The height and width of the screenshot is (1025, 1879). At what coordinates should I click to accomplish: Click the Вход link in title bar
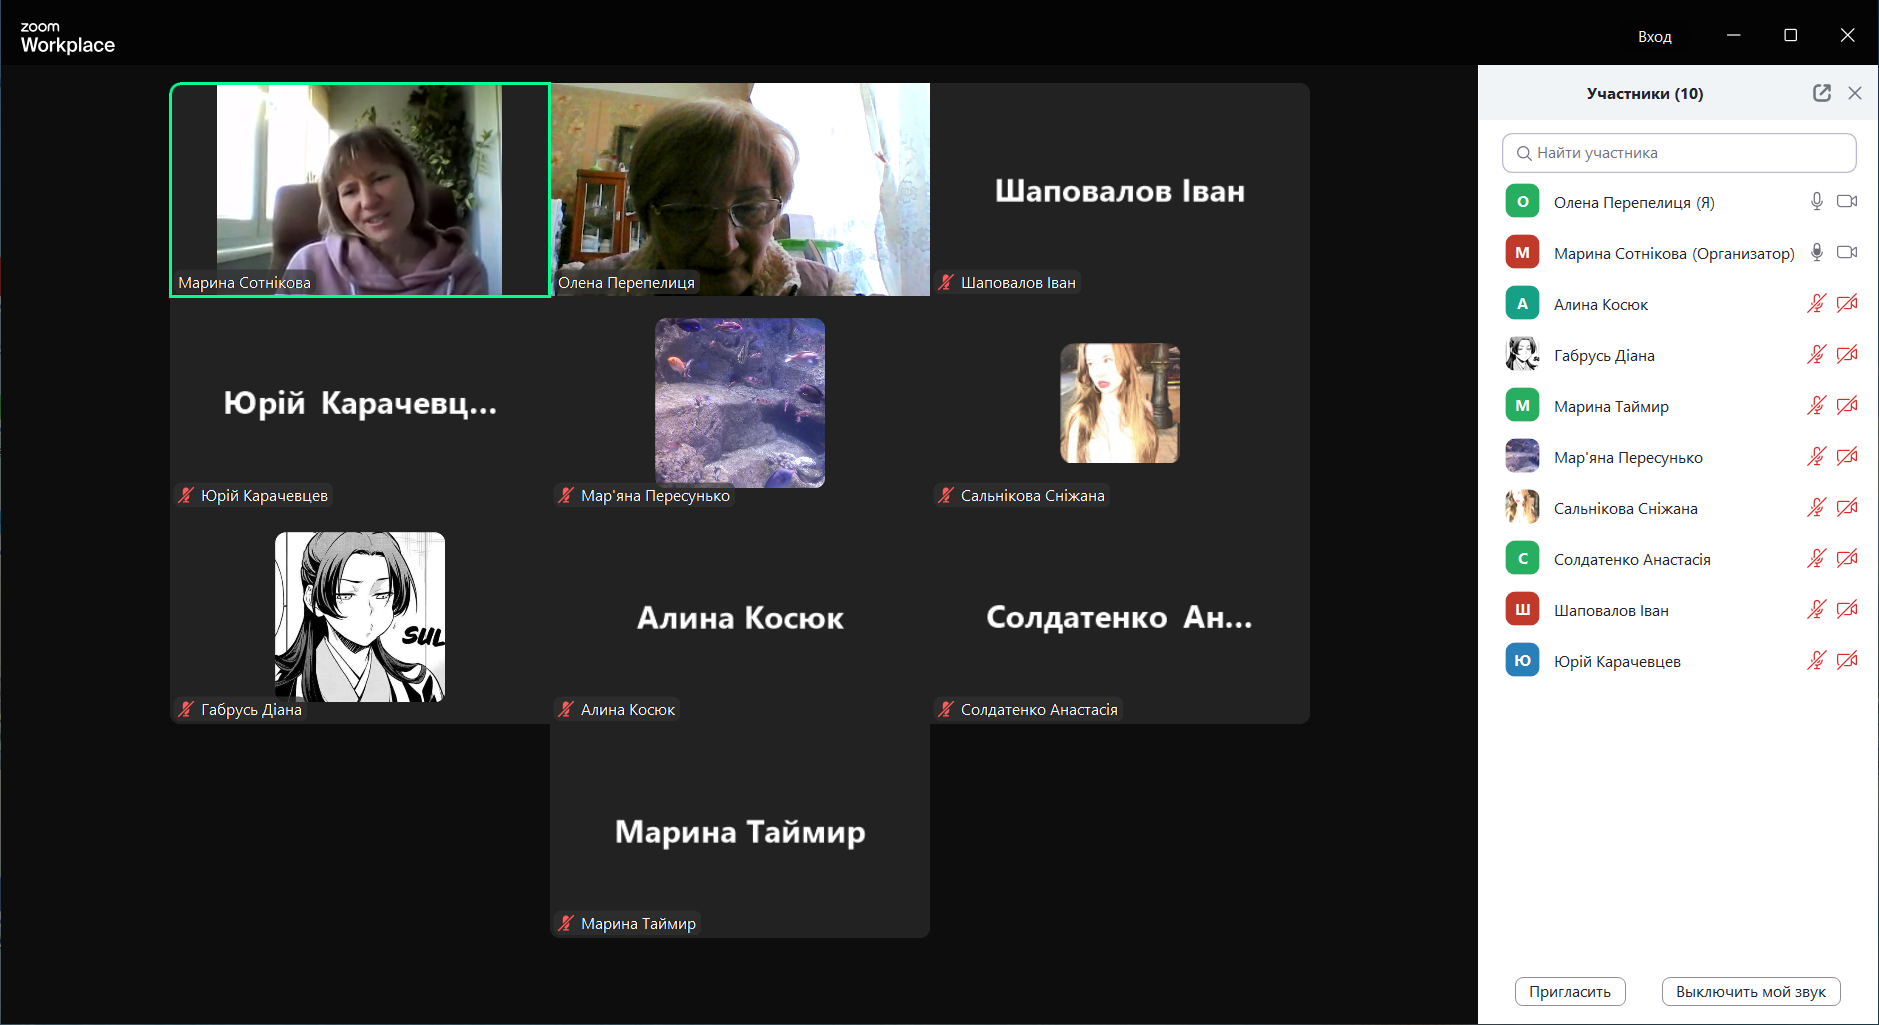[1655, 36]
